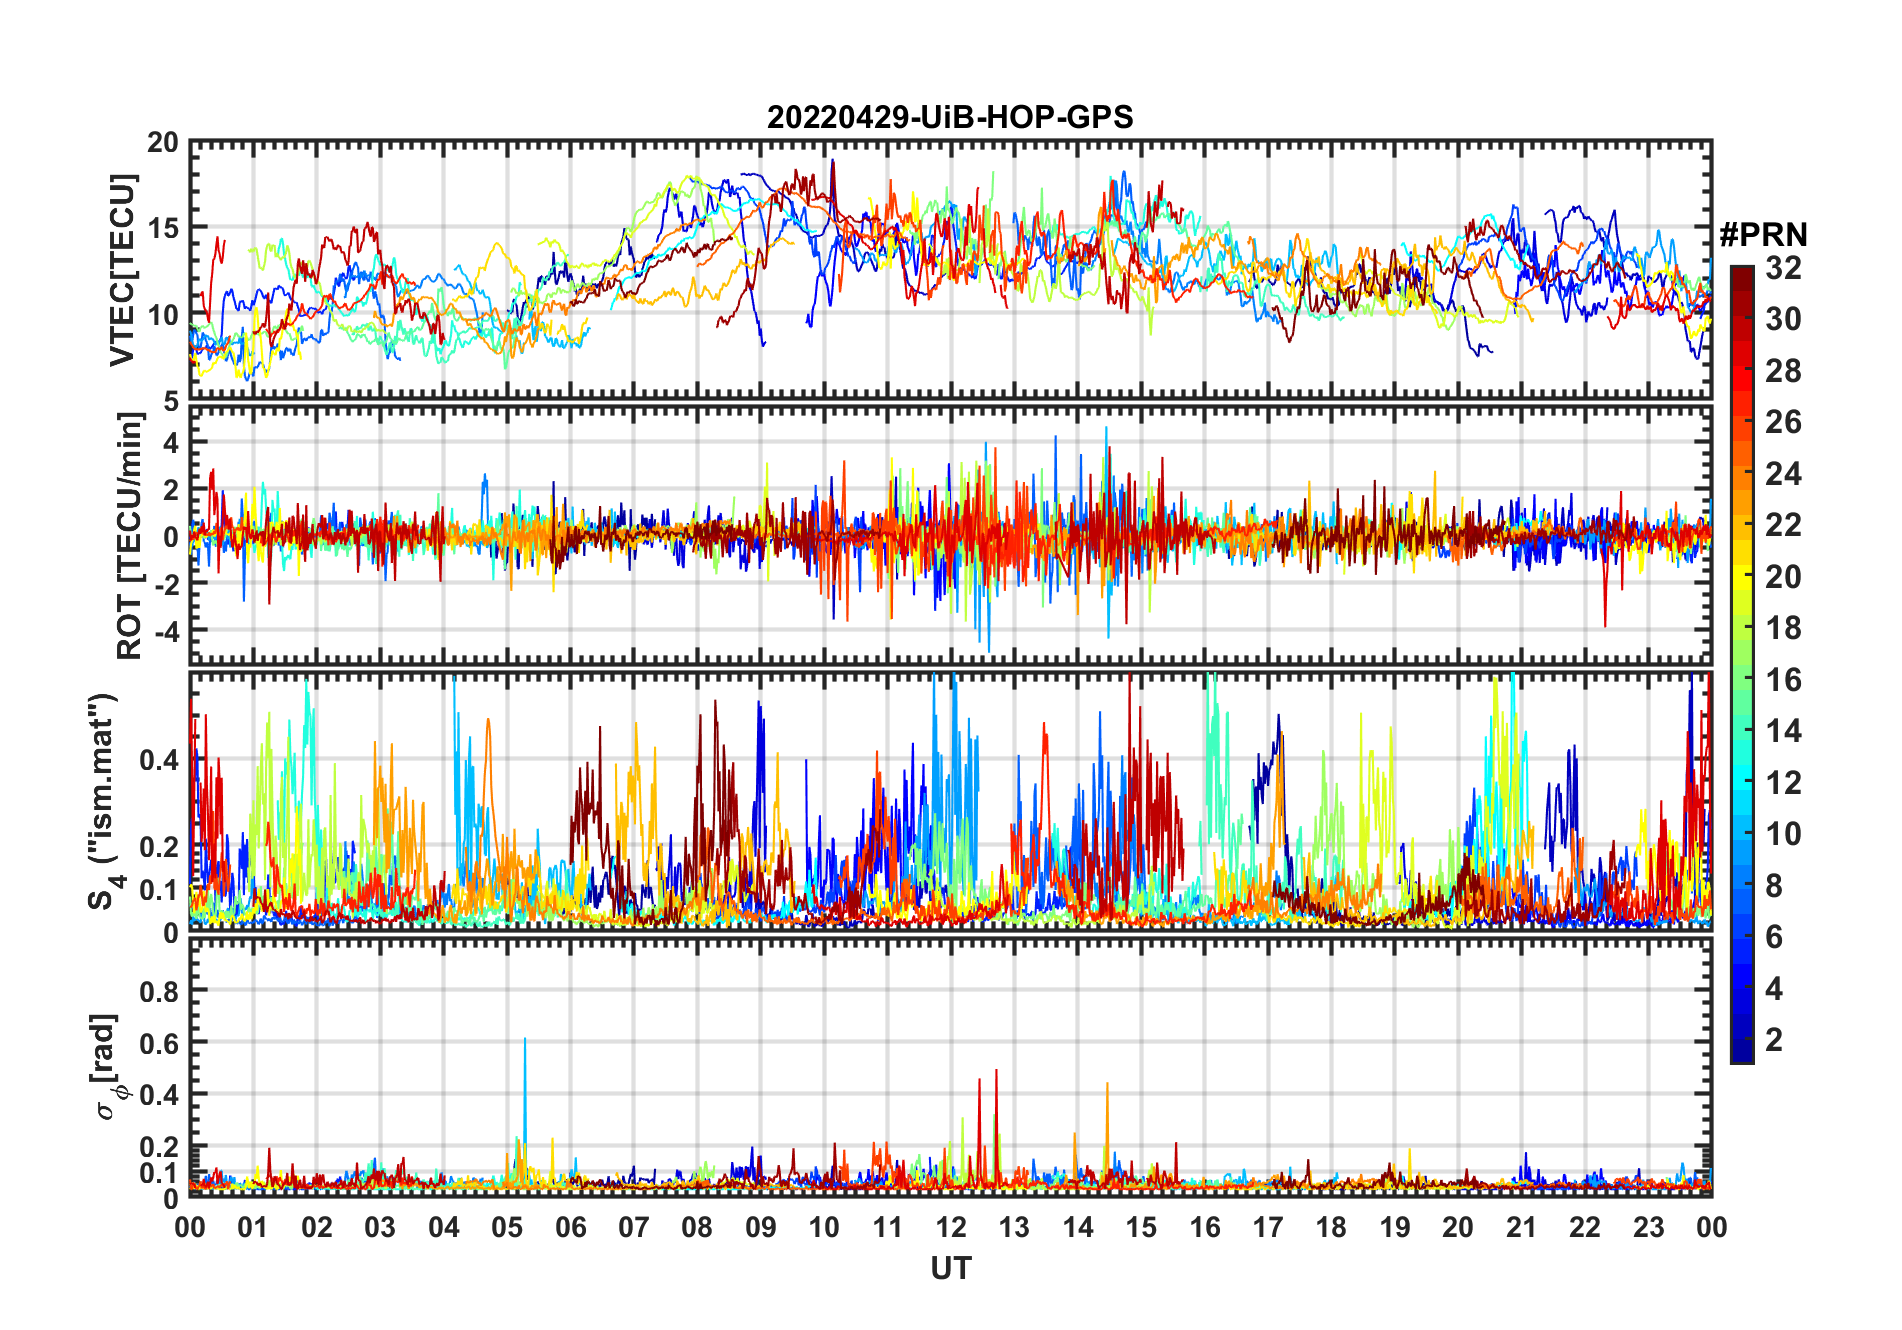Click the plot title 20220429-UiB-HOP-GPS
Viewport: 1902px width, 1330px height.
[950, 117]
